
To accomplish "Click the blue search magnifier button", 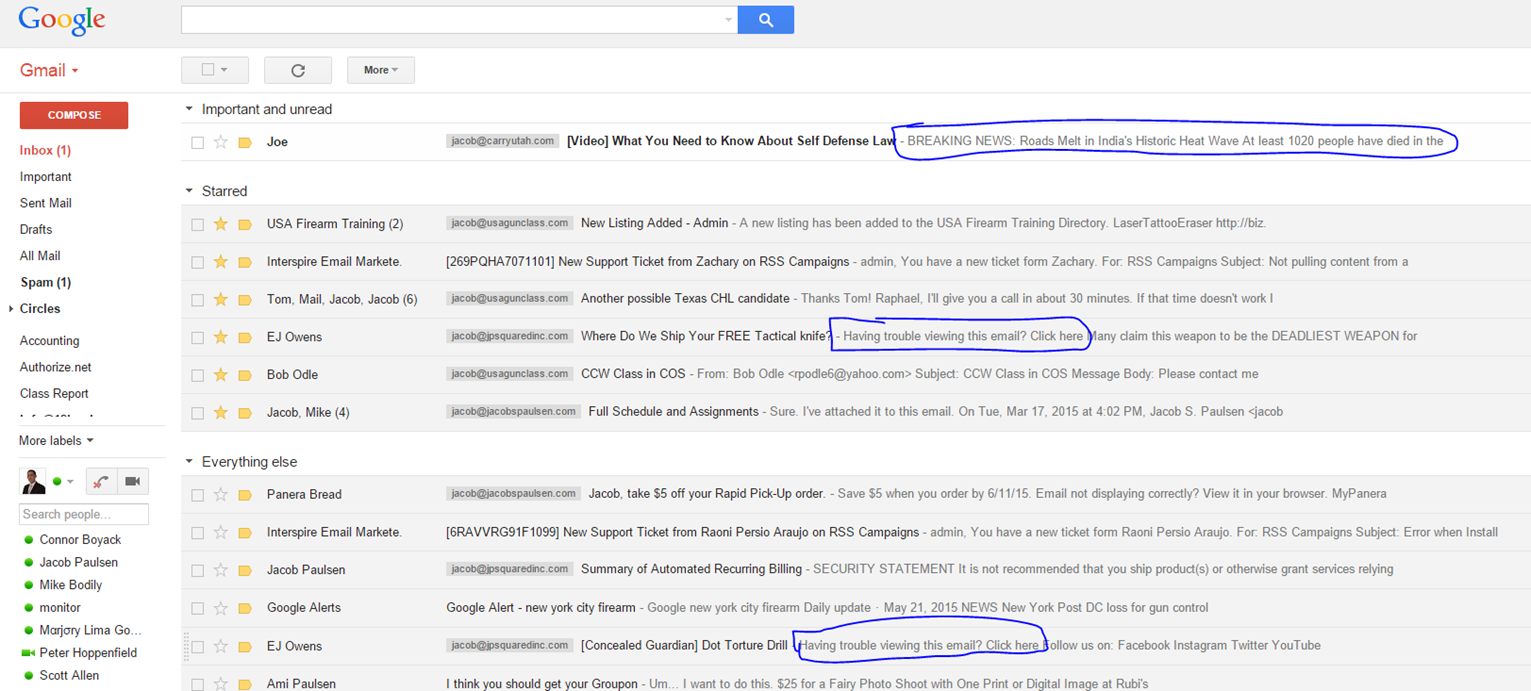I will (x=766, y=20).
